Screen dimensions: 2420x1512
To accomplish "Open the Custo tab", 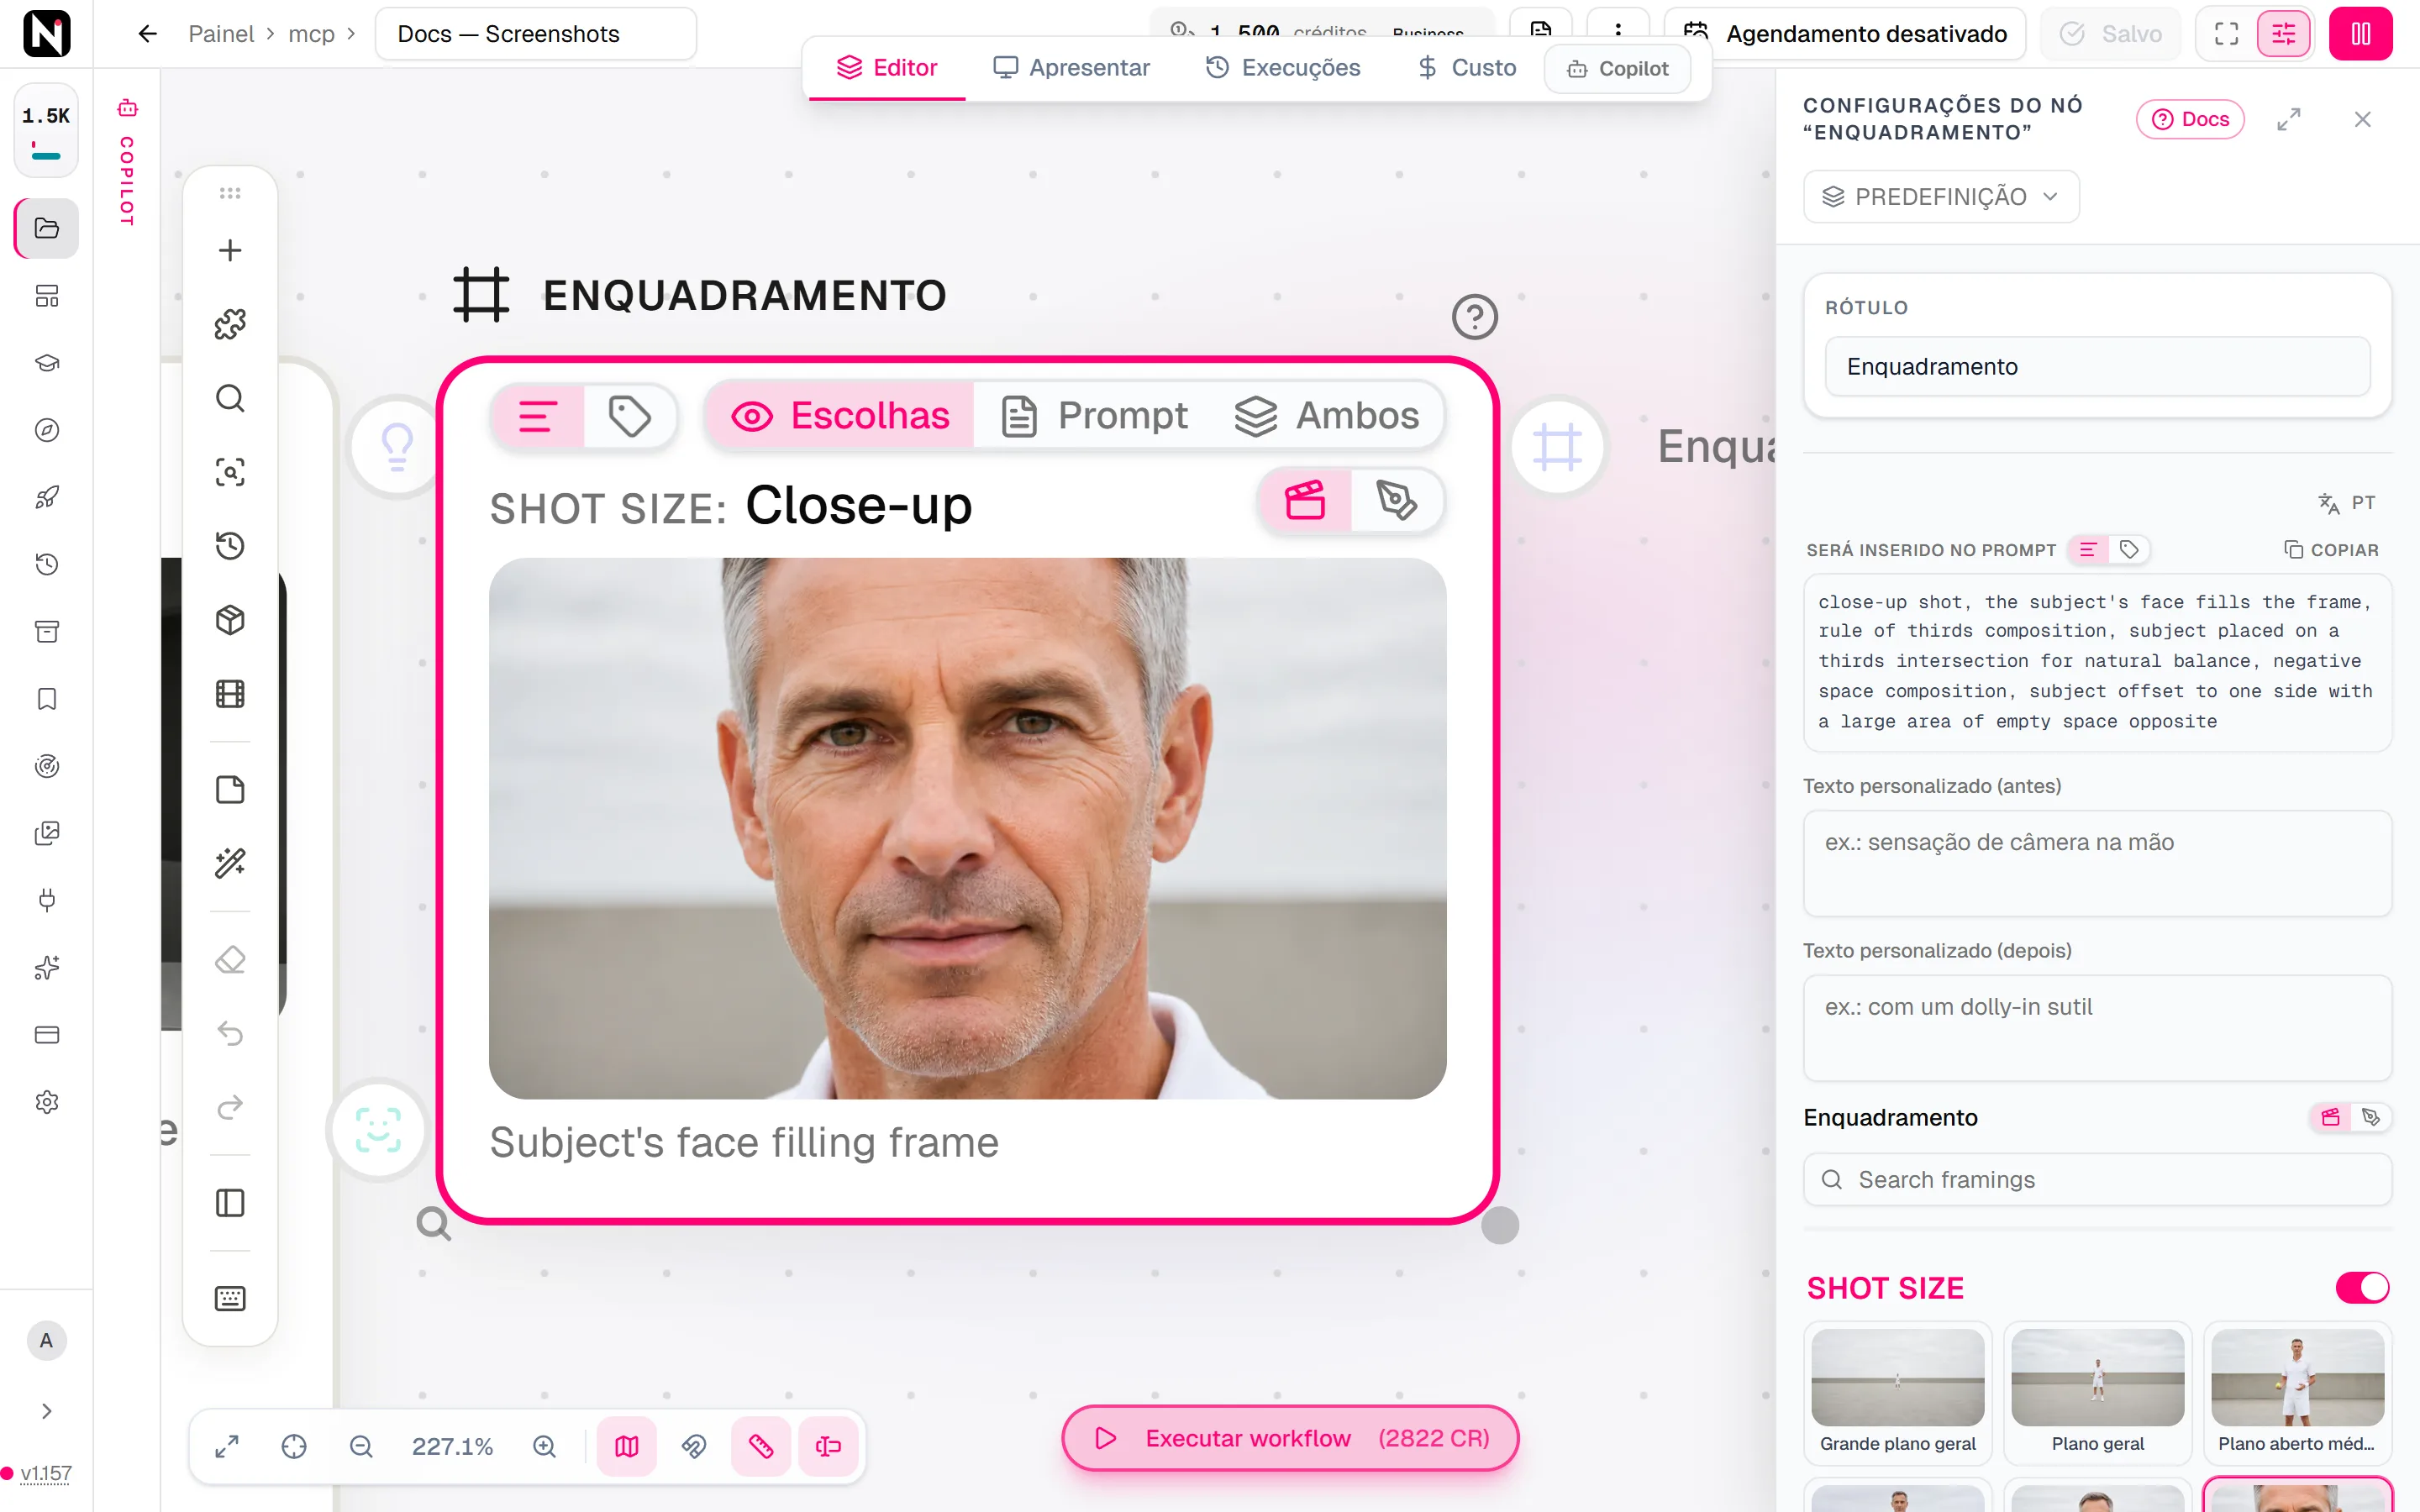I will pyautogui.click(x=1467, y=68).
